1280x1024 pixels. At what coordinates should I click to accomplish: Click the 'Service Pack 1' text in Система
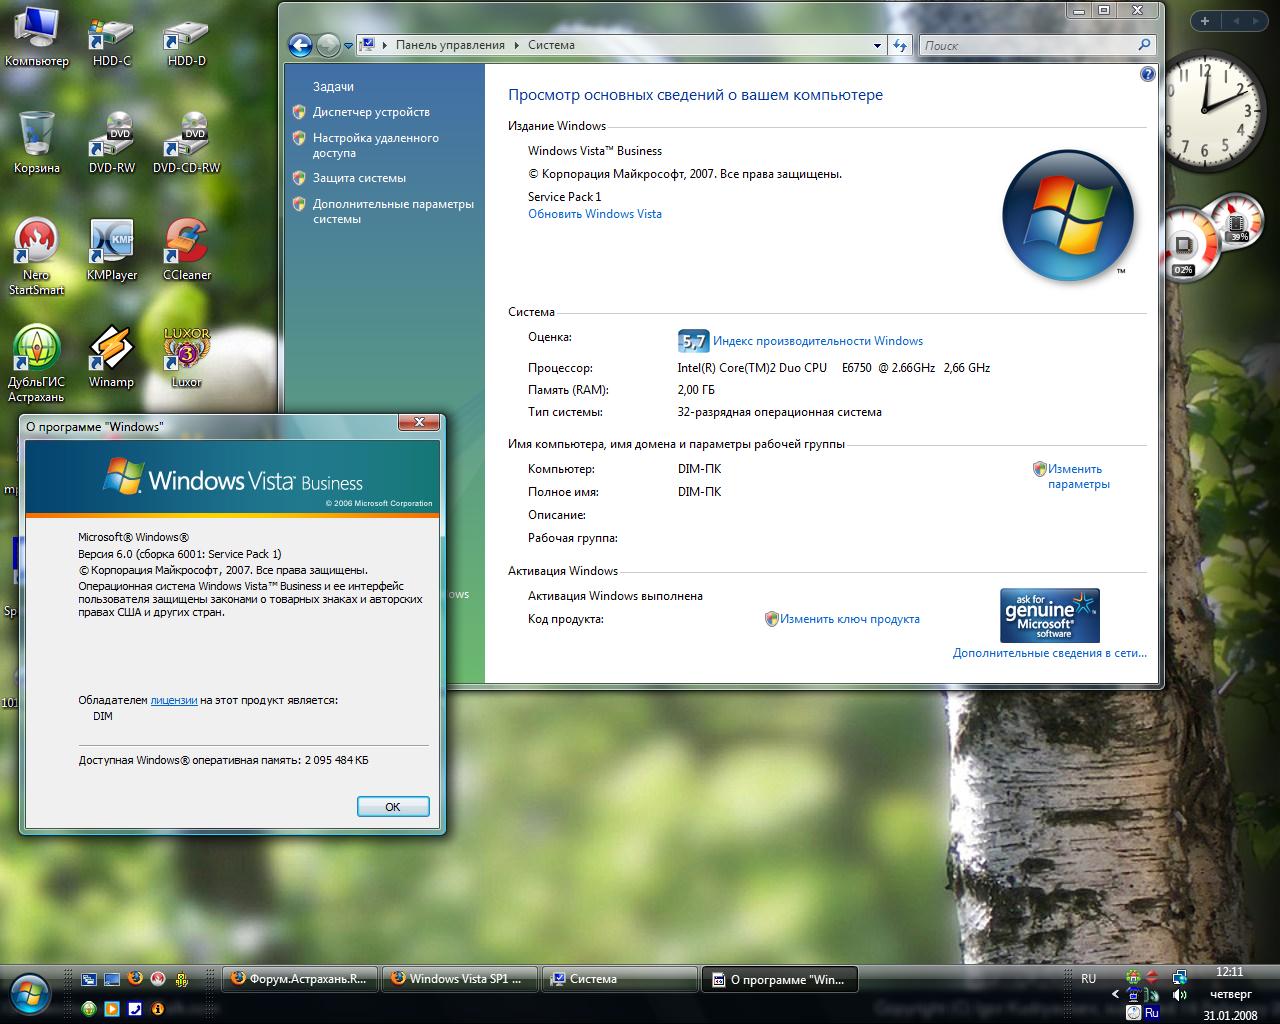point(565,197)
